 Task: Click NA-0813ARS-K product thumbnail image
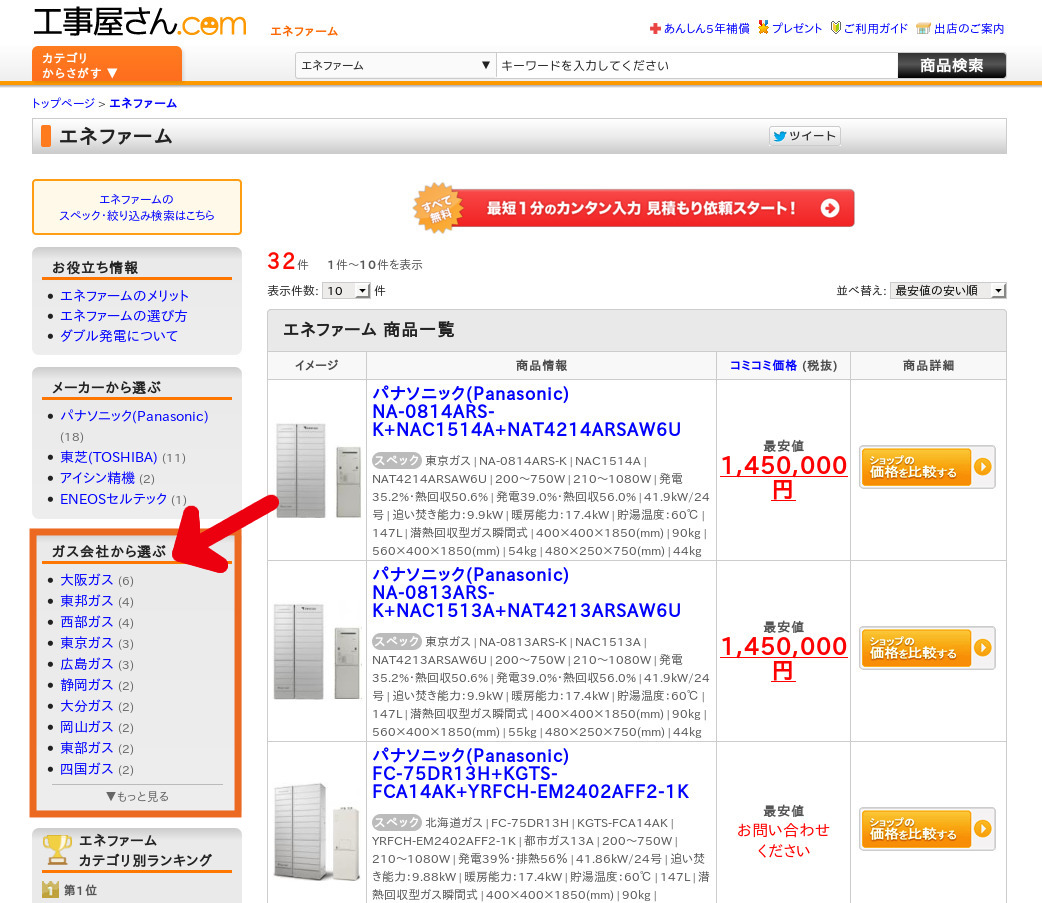click(x=318, y=652)
